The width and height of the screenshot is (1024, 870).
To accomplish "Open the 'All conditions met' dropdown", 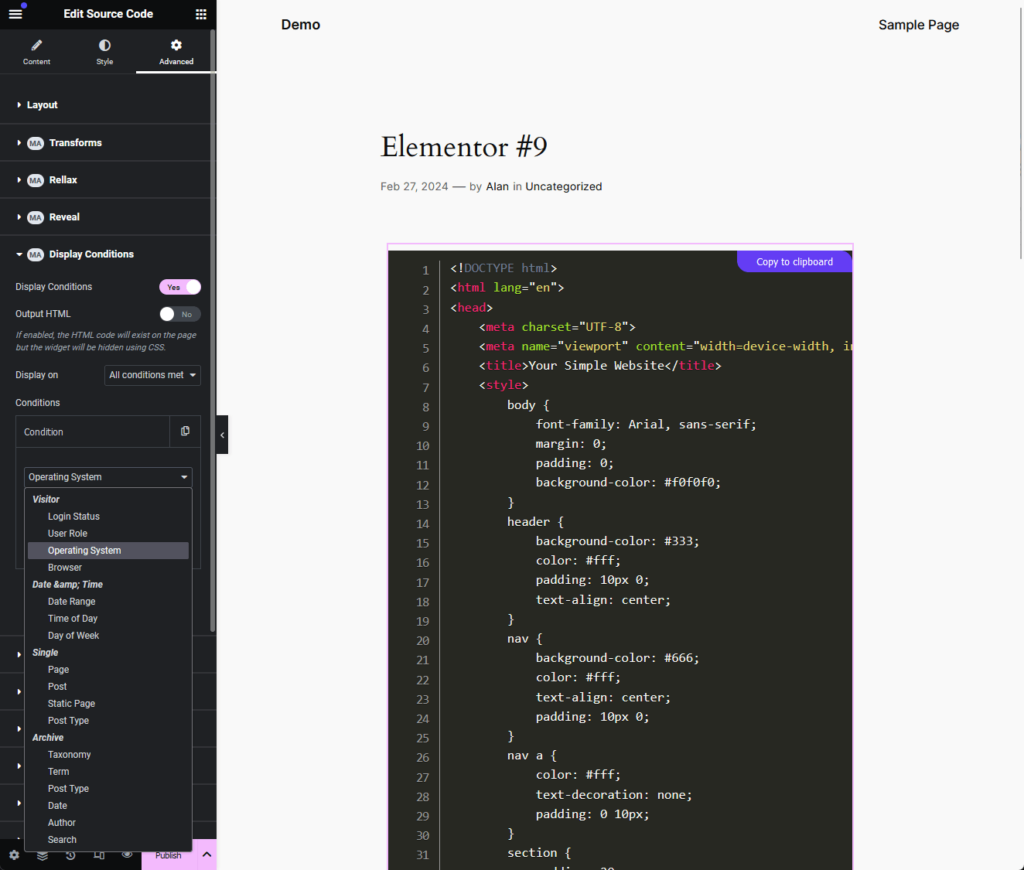I will tap(152, 375).
